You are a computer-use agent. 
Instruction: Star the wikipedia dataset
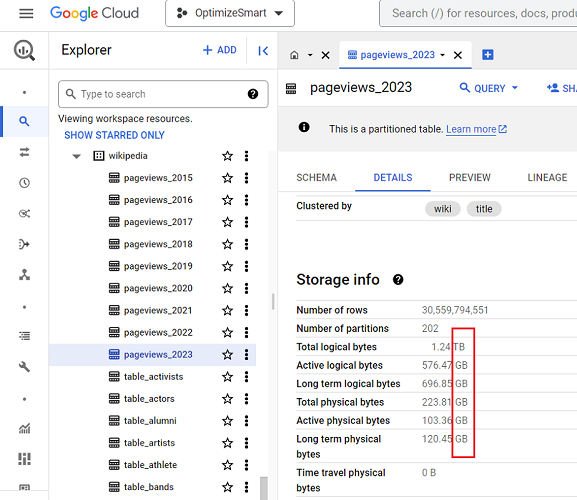[227, 156]
